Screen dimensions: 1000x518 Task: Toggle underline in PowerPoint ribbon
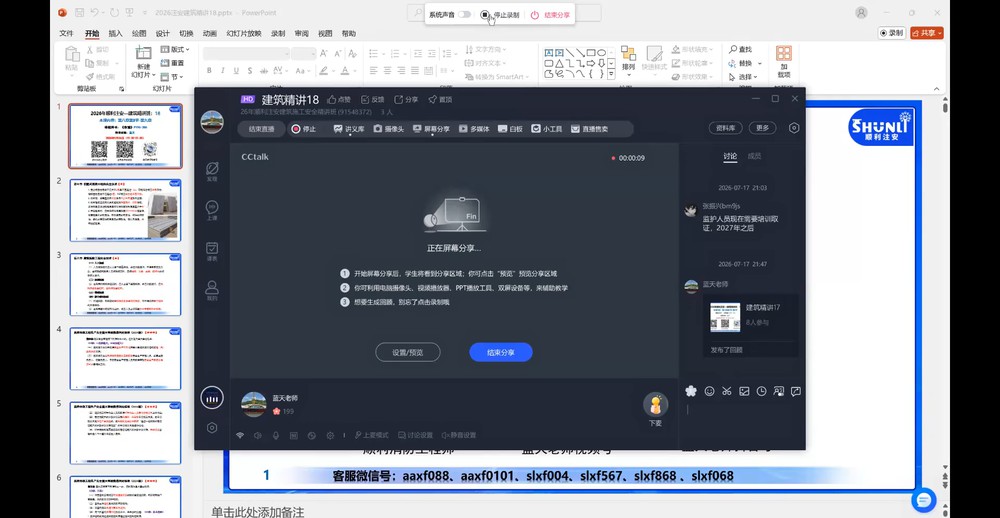click(x=236, y=71)
